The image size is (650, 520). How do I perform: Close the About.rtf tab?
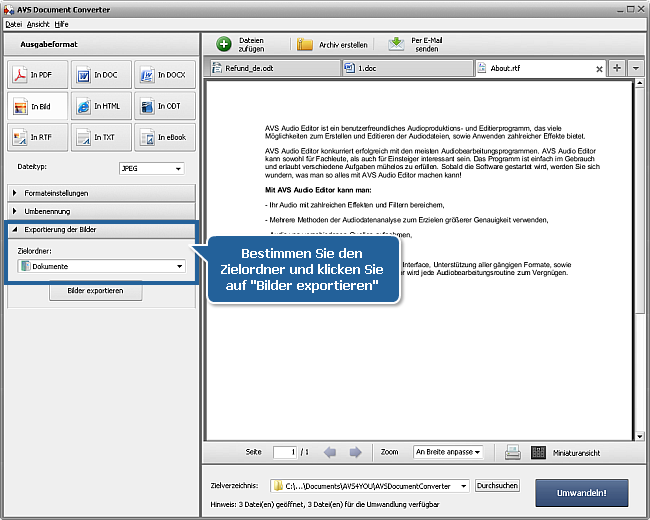tap(599, 69)
